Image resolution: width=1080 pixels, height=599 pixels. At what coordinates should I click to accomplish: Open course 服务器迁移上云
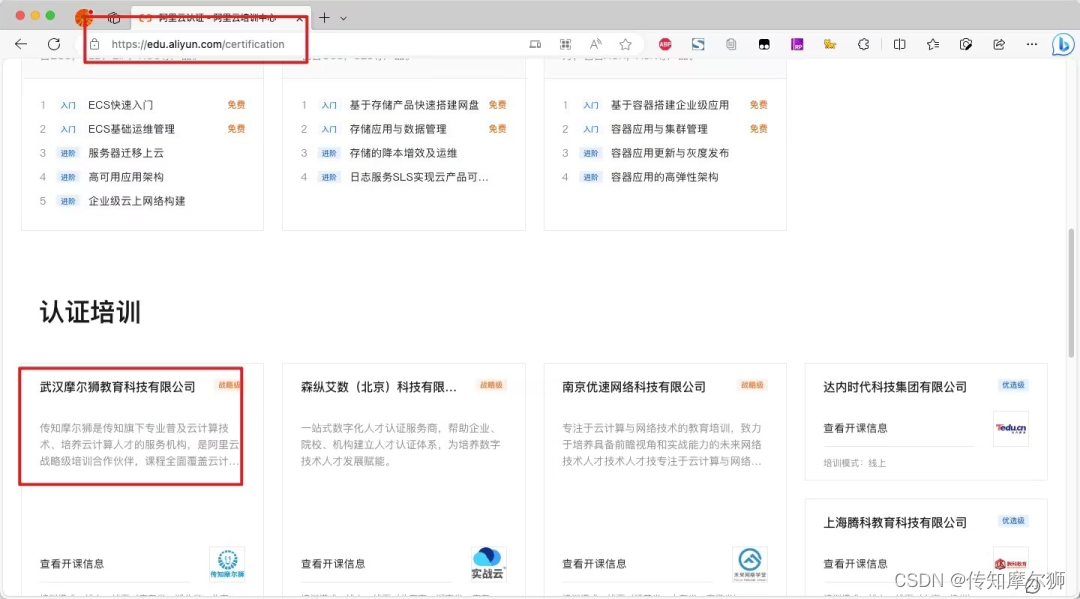point(126,153)
